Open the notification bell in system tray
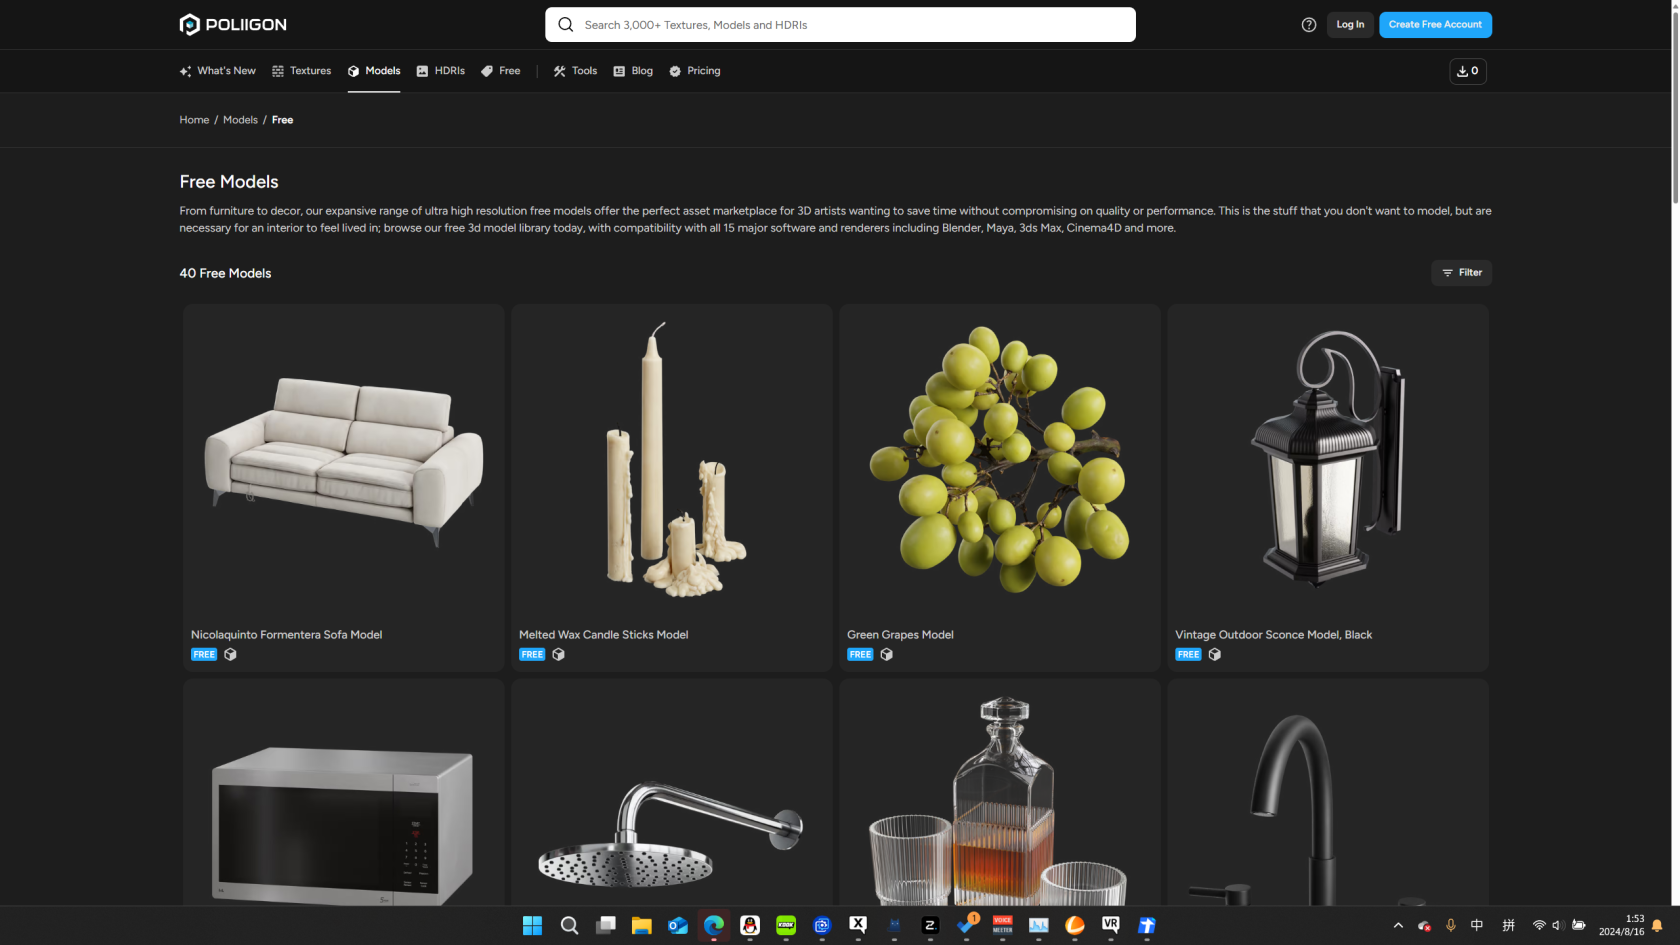Image resolution: width=1680 pixels, height=945 pixels. point(1657,925)
